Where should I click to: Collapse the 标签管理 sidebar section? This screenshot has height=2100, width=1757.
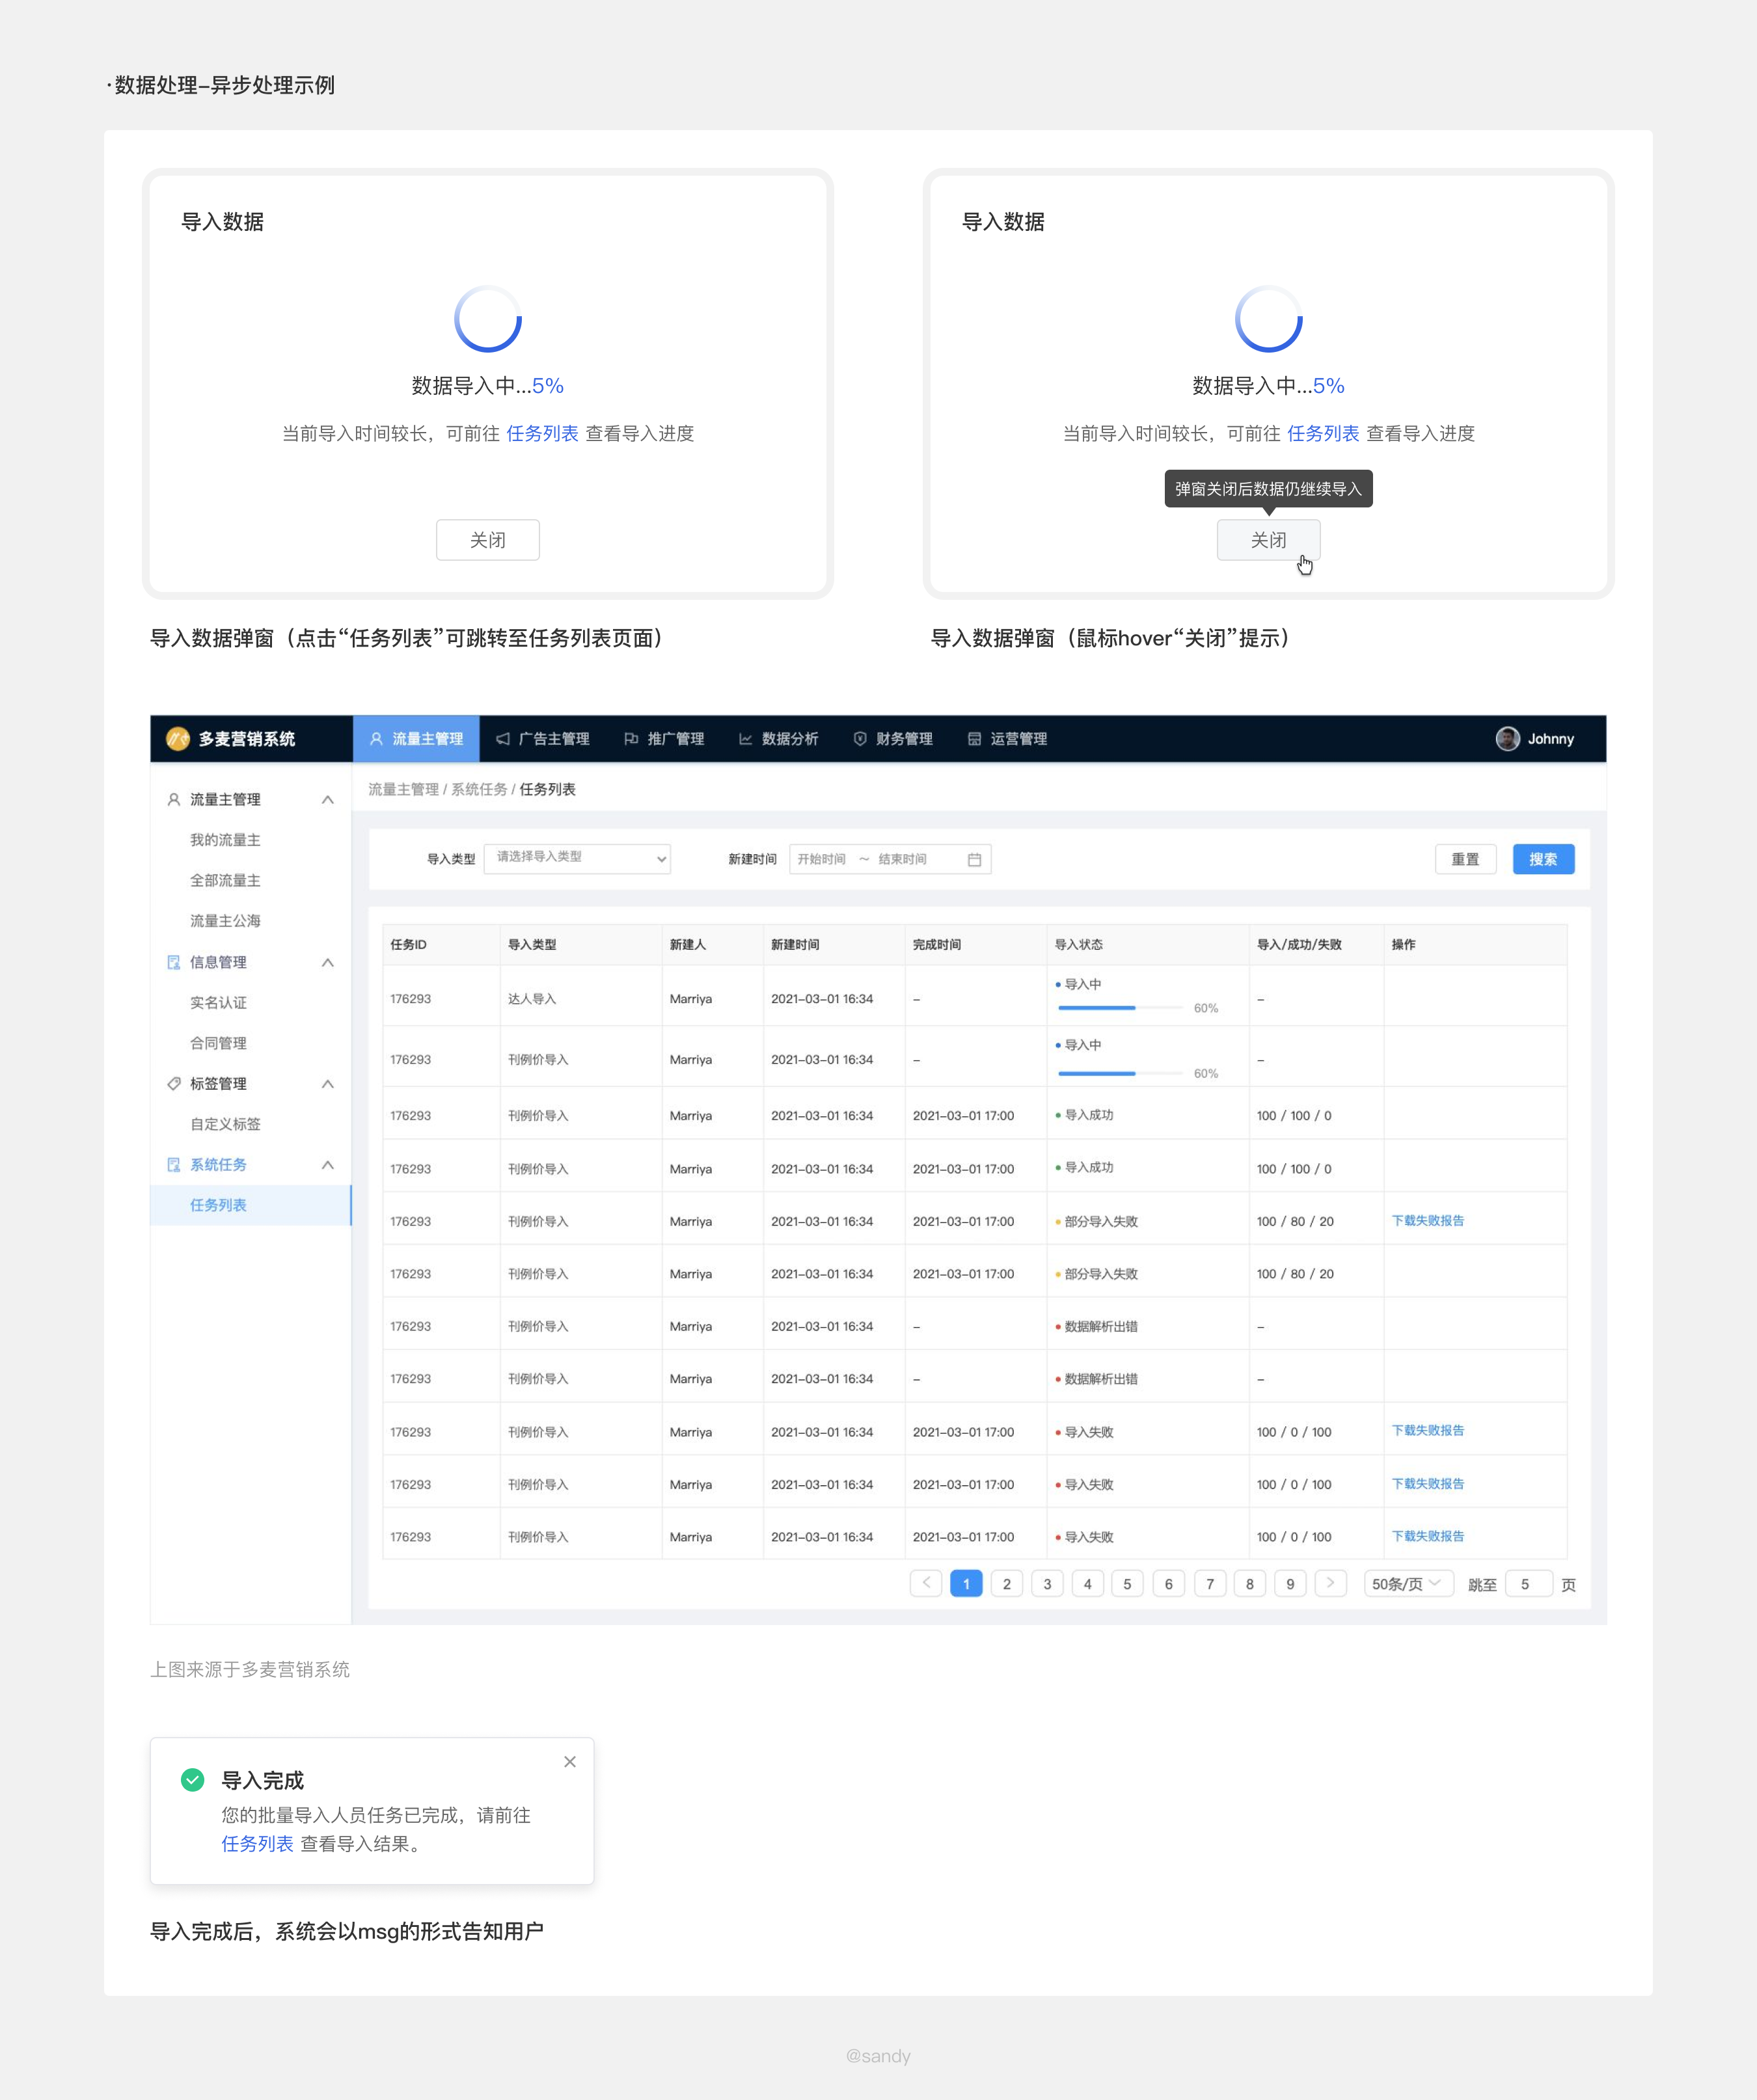pyautogui.click(x=327, y=1084)
